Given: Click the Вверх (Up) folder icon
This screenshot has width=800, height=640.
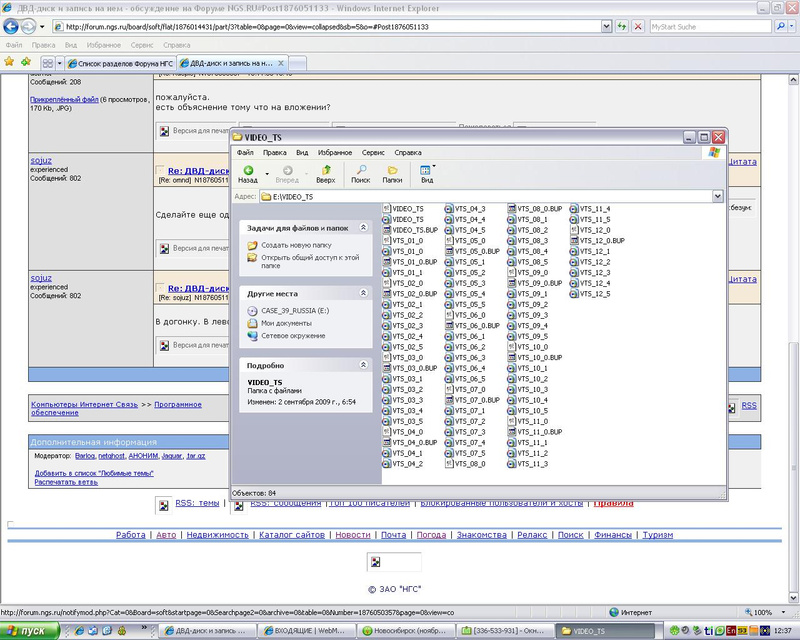Looking at the screenshot, I should point(325,174).
